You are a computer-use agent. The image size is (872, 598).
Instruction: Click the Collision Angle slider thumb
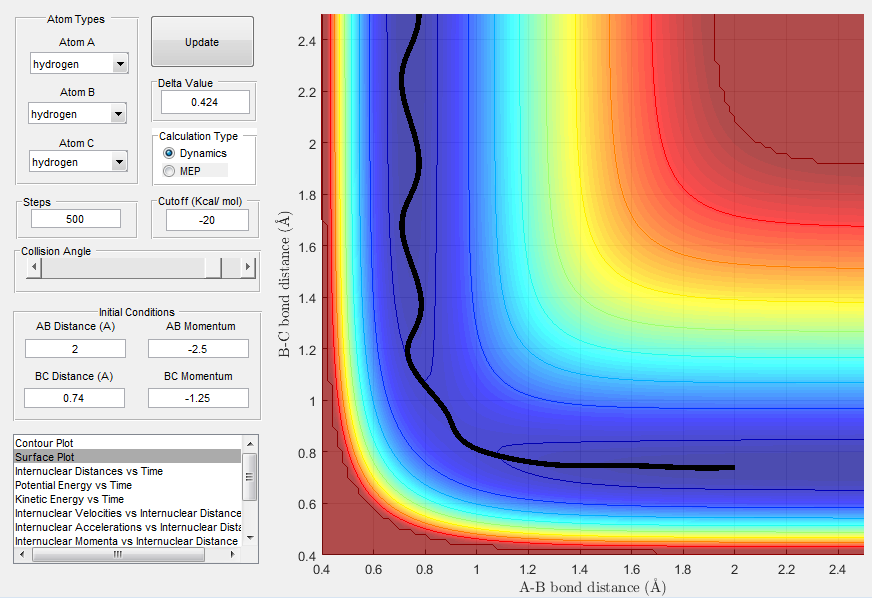click(x=214, y=268)
